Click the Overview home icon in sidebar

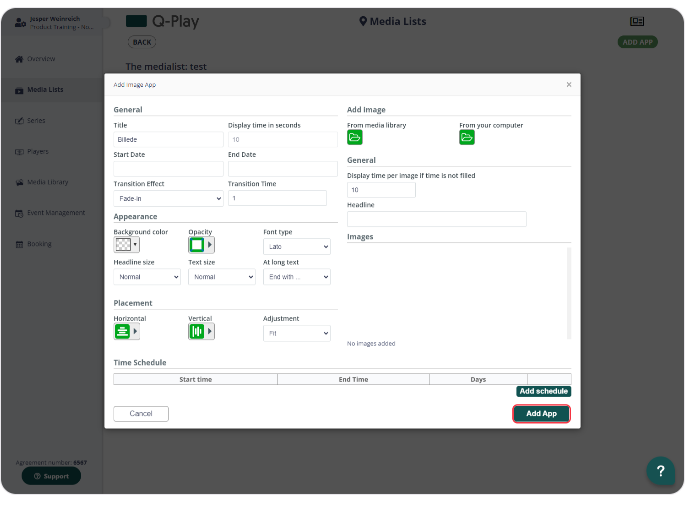pos(19,59)
